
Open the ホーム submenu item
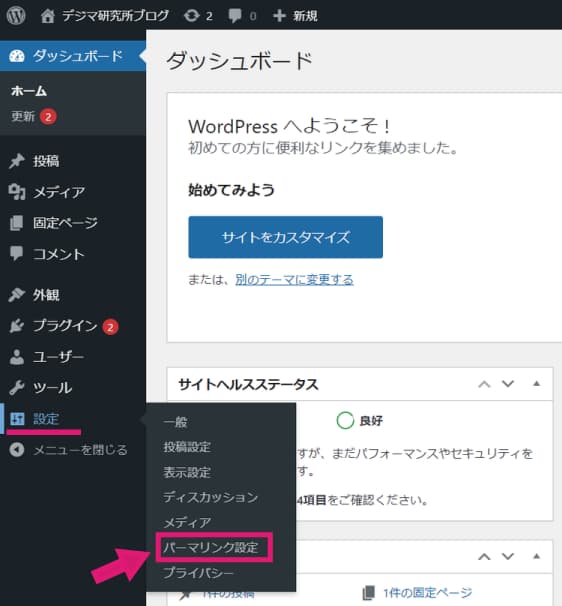tap(29, 91)
